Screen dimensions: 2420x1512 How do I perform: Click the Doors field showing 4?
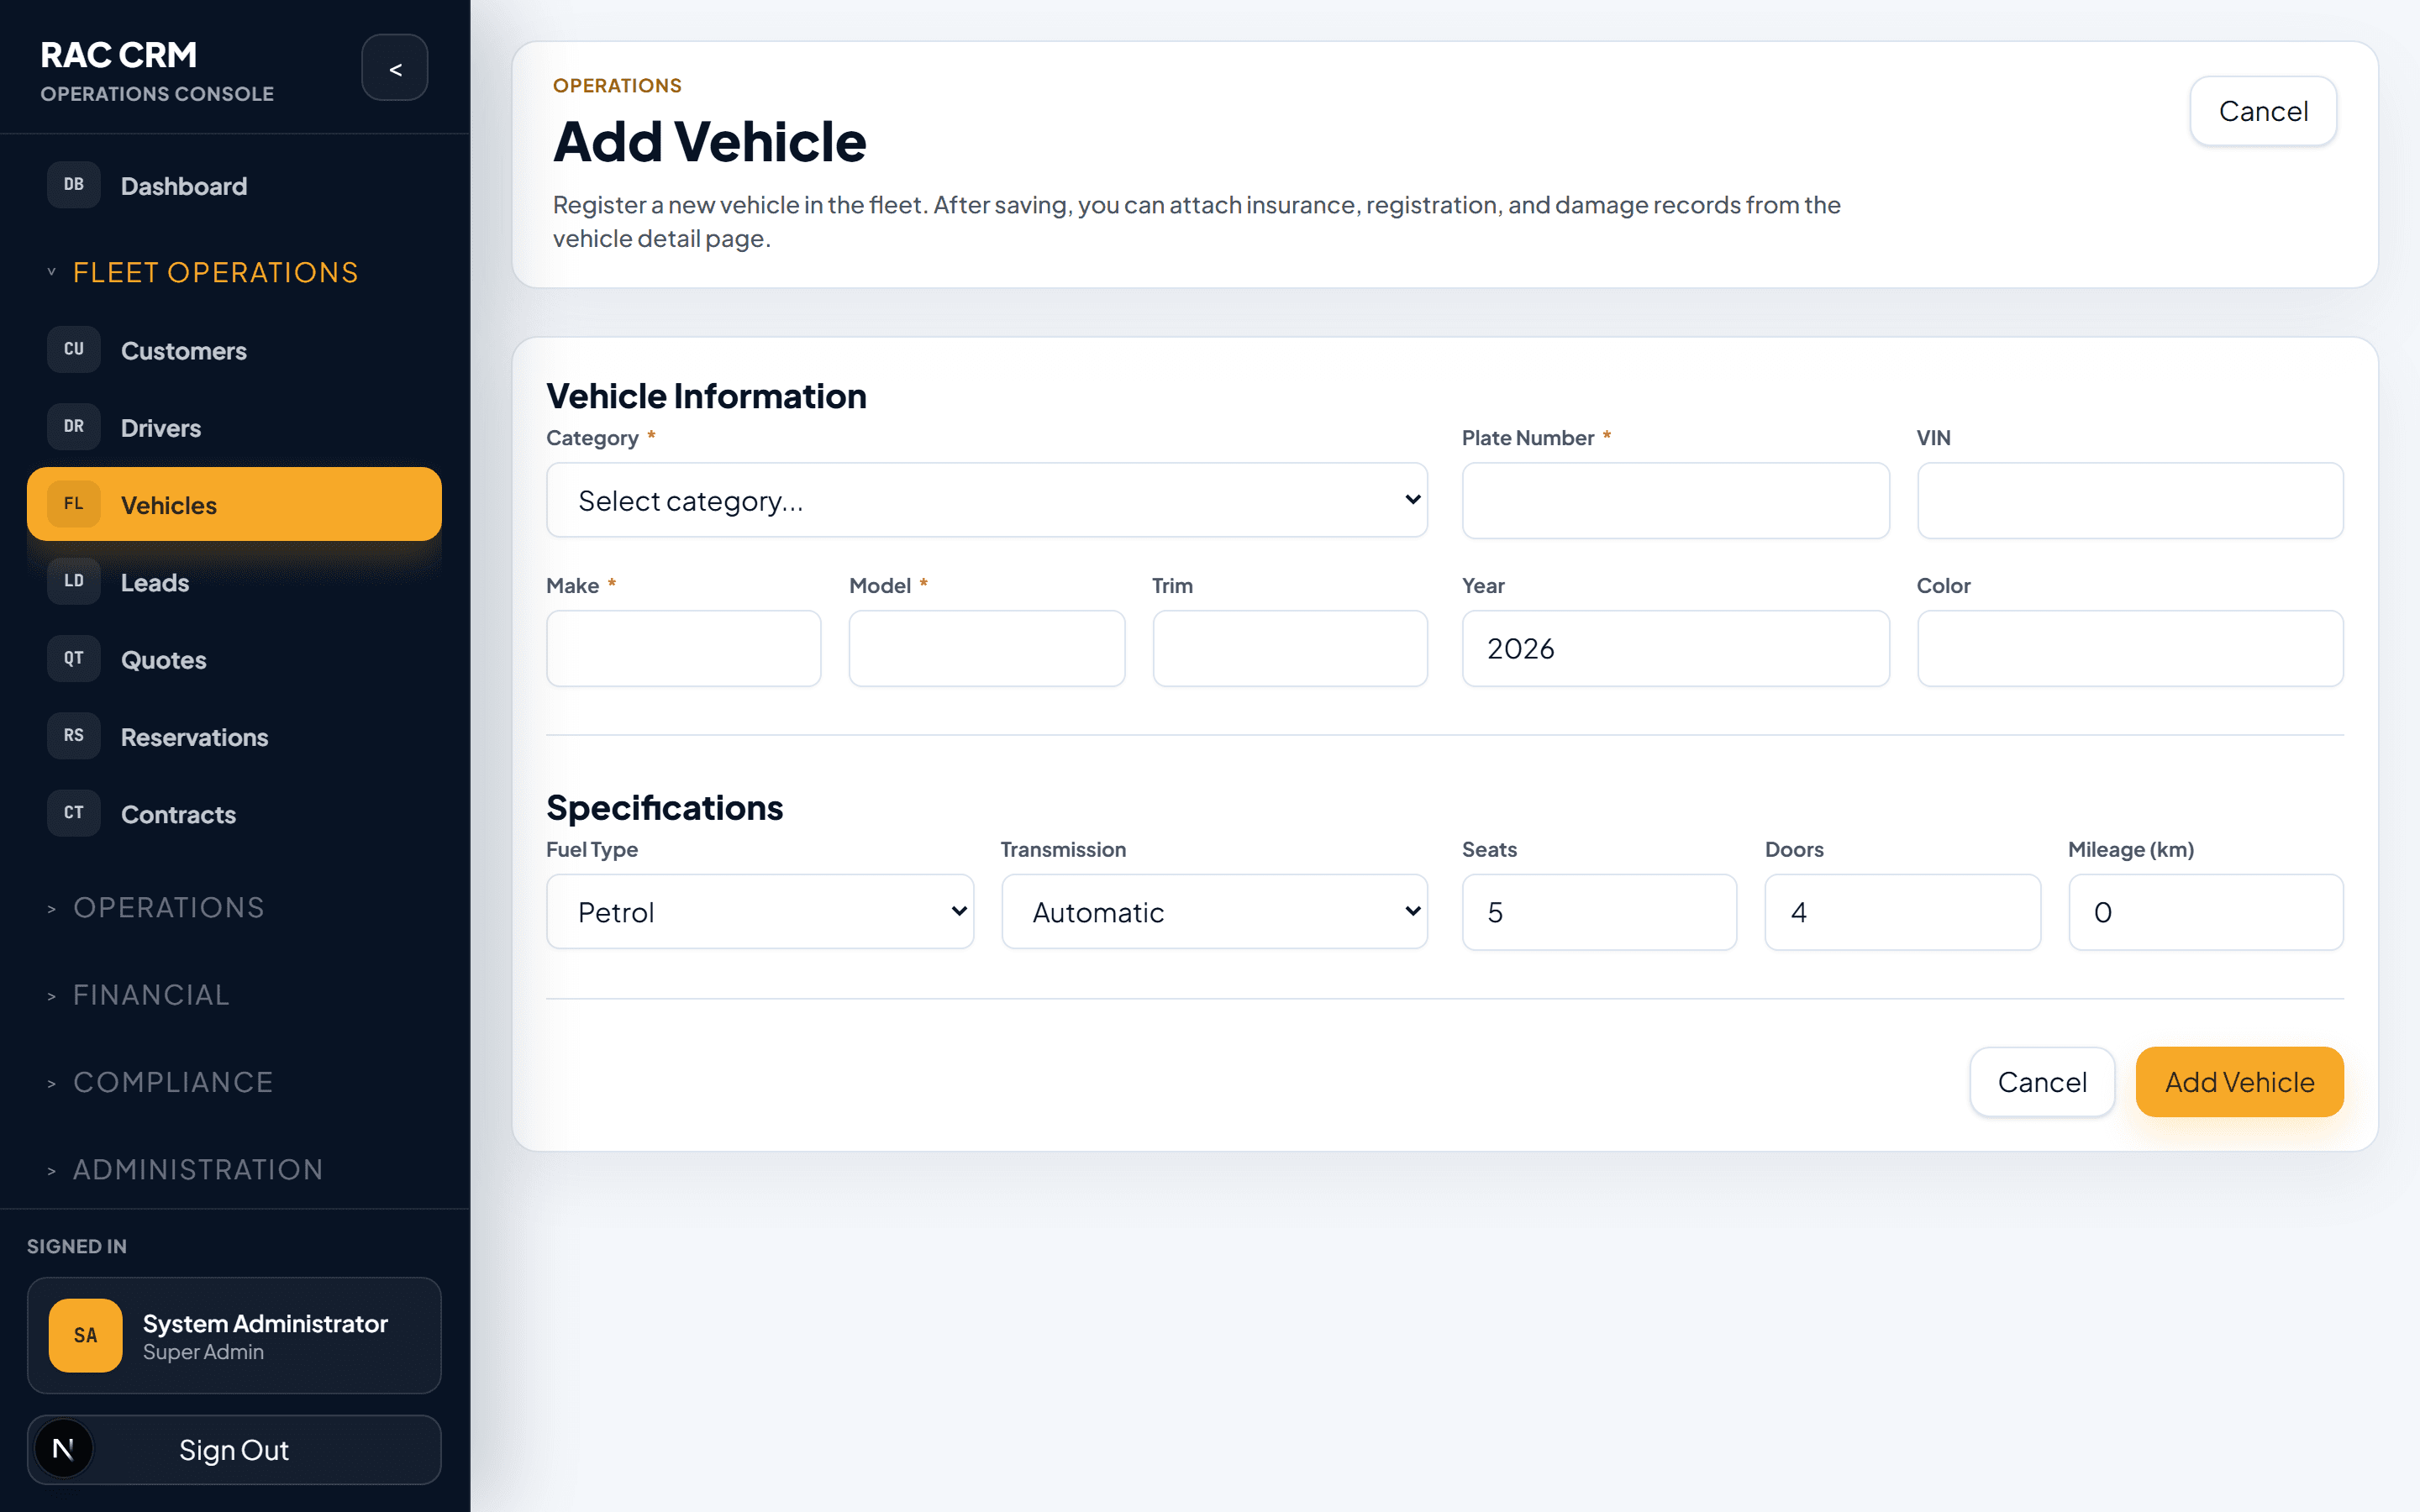point(1903,912)
